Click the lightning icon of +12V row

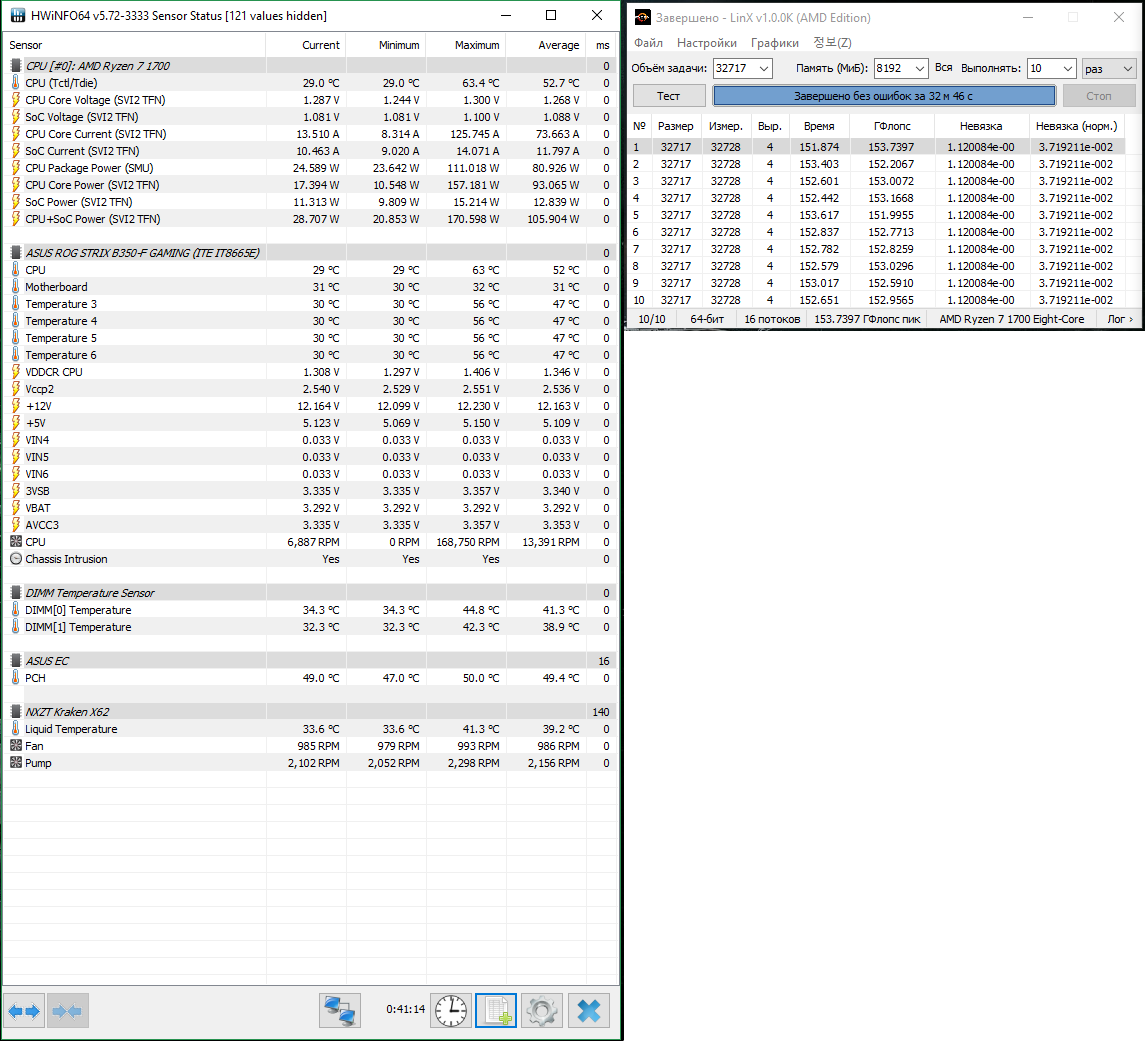pos(16,406)
